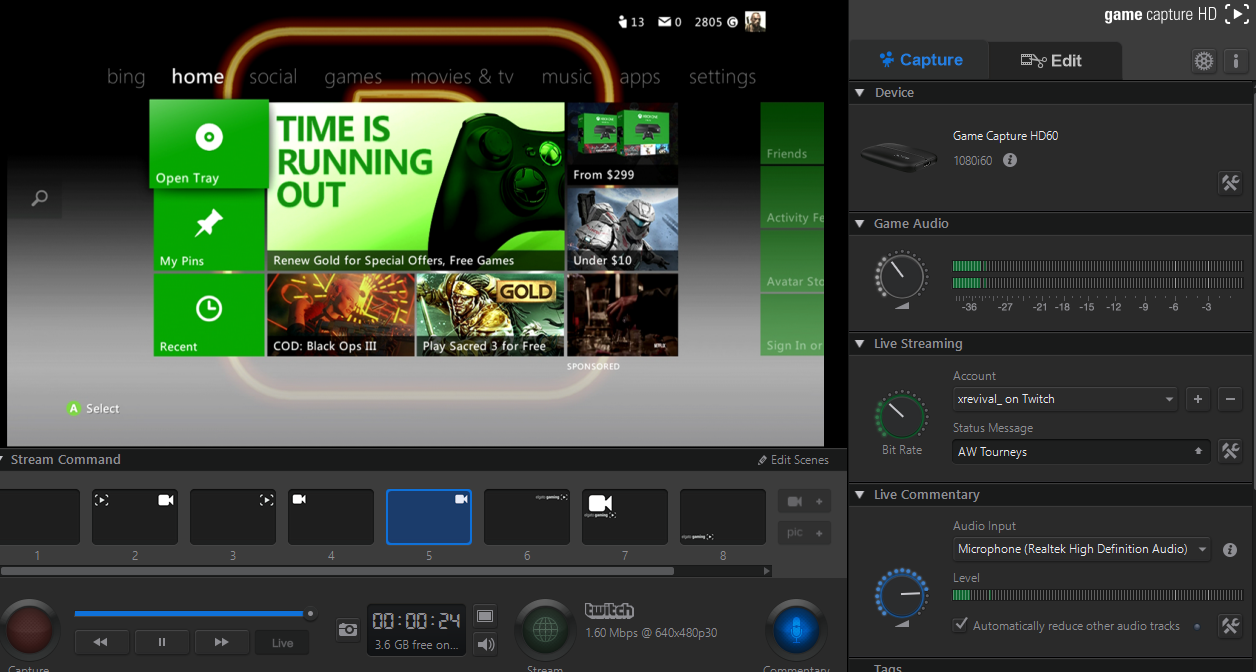Viewport: 1256px width, 672px height.
Task: Select 'bing' in Xbox preview menu
Action: tap(126, 77)
